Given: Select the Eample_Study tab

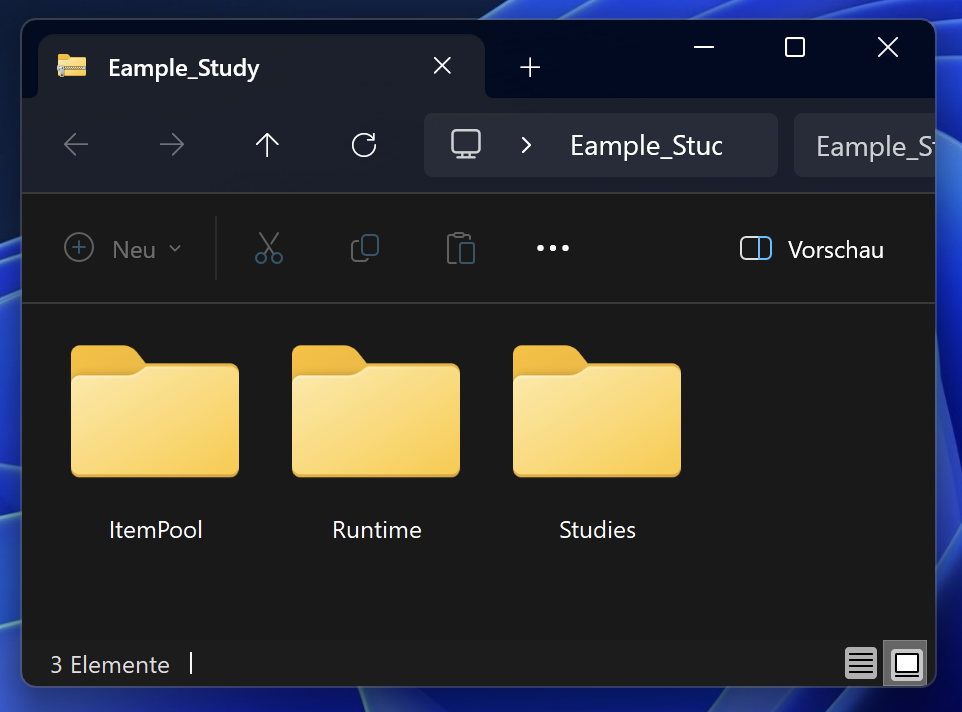Looking at the screenshot, I should pyautogui.click(x=261, y=66).
